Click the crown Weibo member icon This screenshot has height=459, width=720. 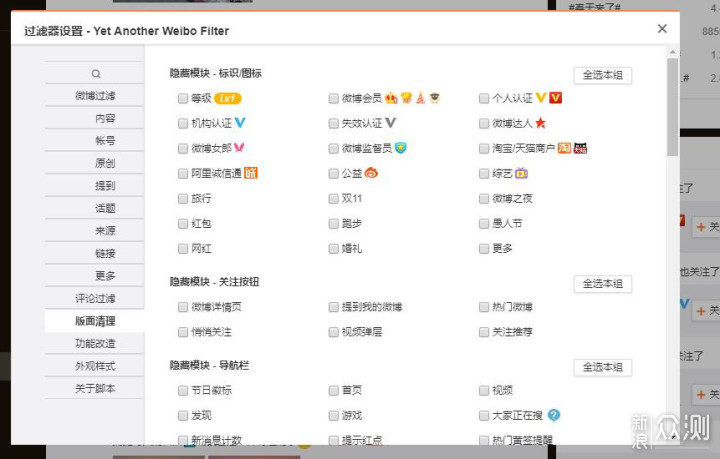click(x=391, y=98)
